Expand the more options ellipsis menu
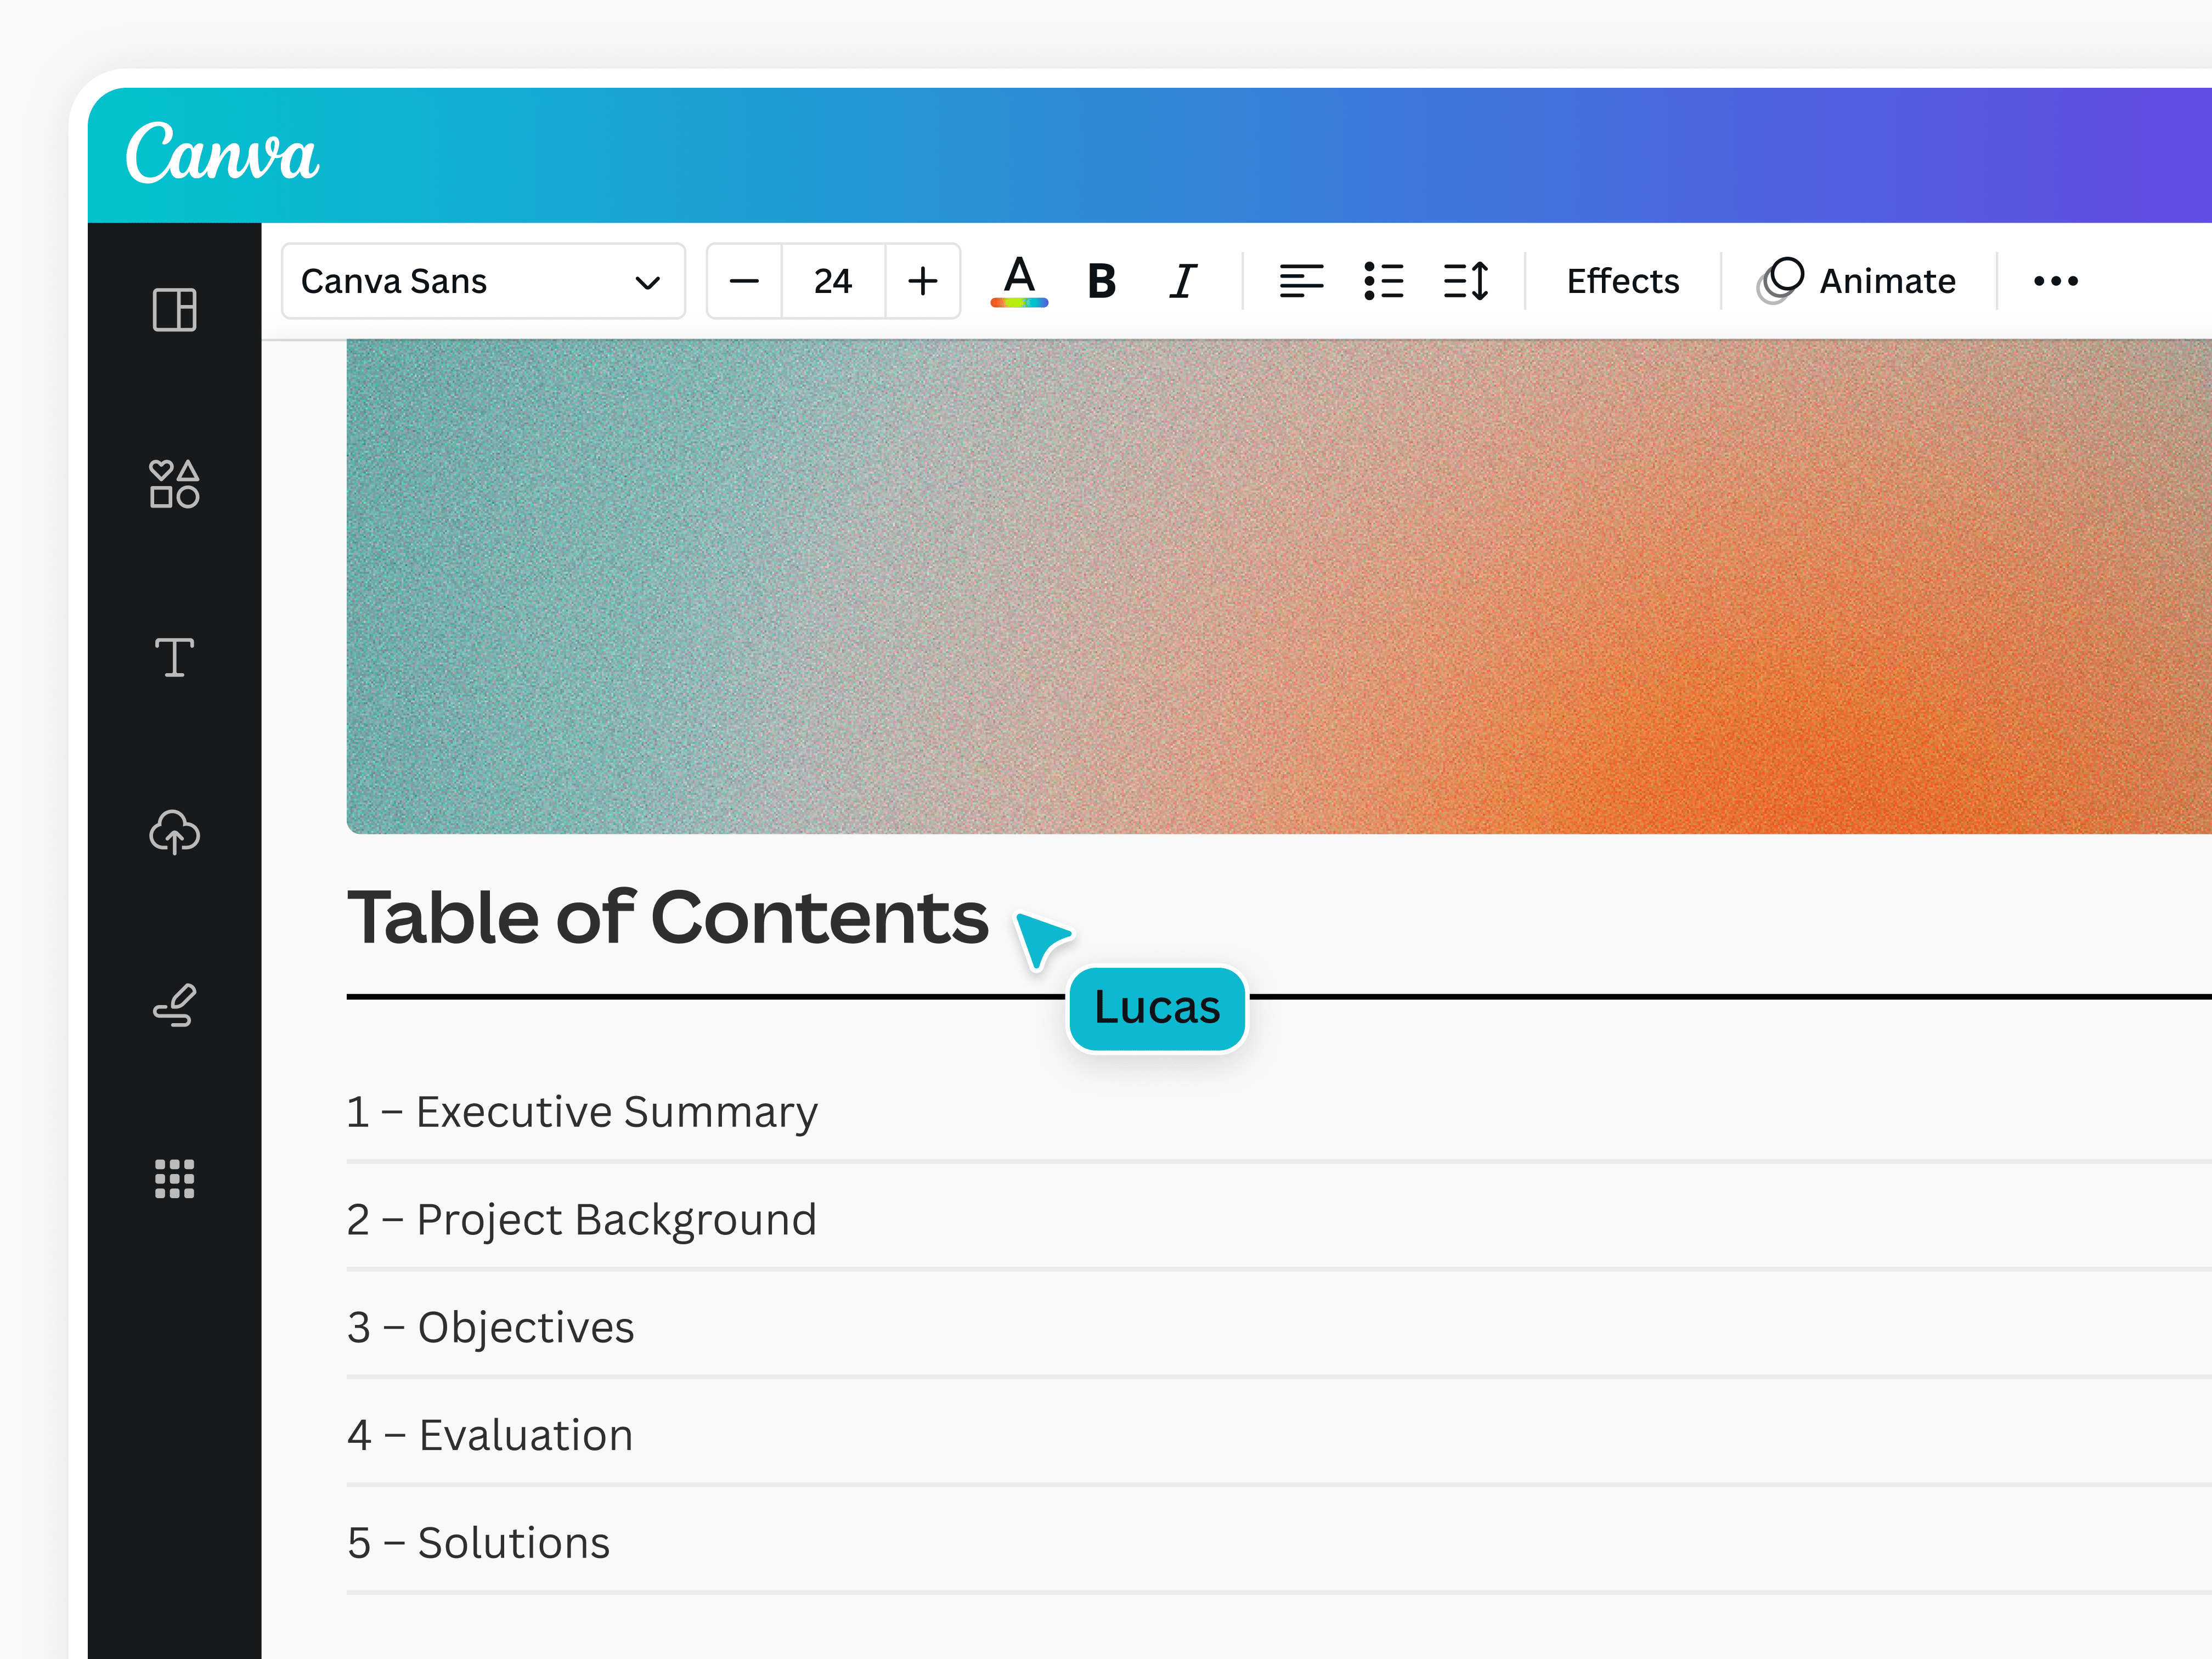 tap(2055, 282)
